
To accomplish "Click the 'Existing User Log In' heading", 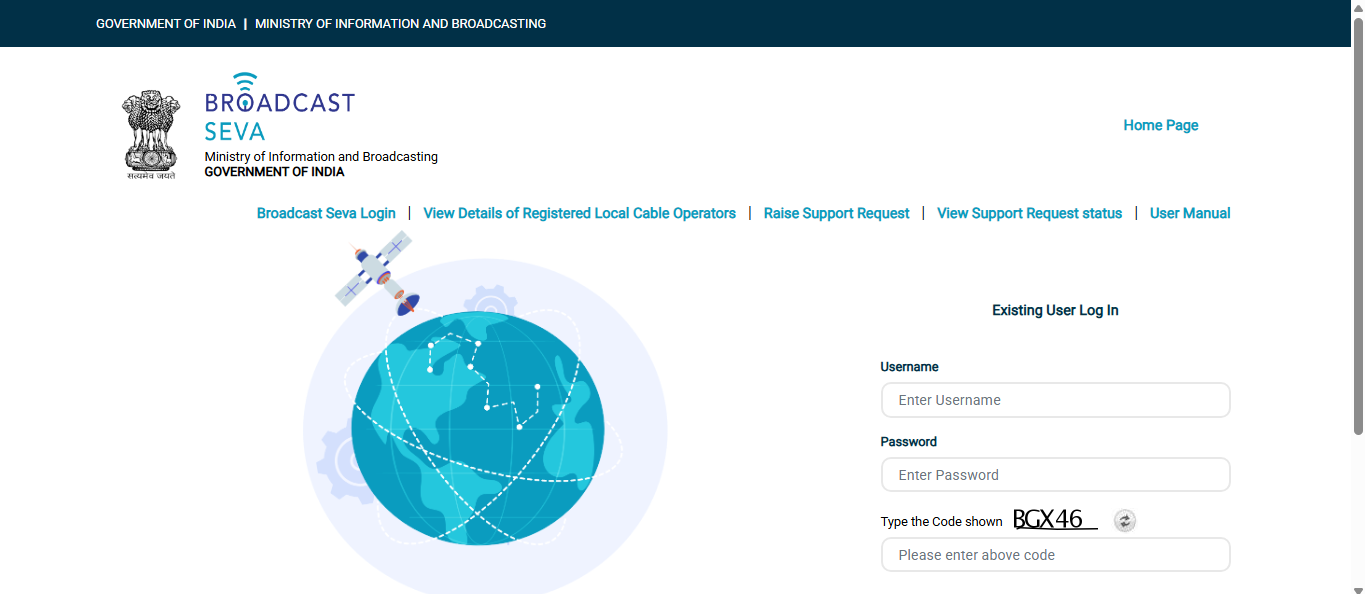I will coord(1055,310).
